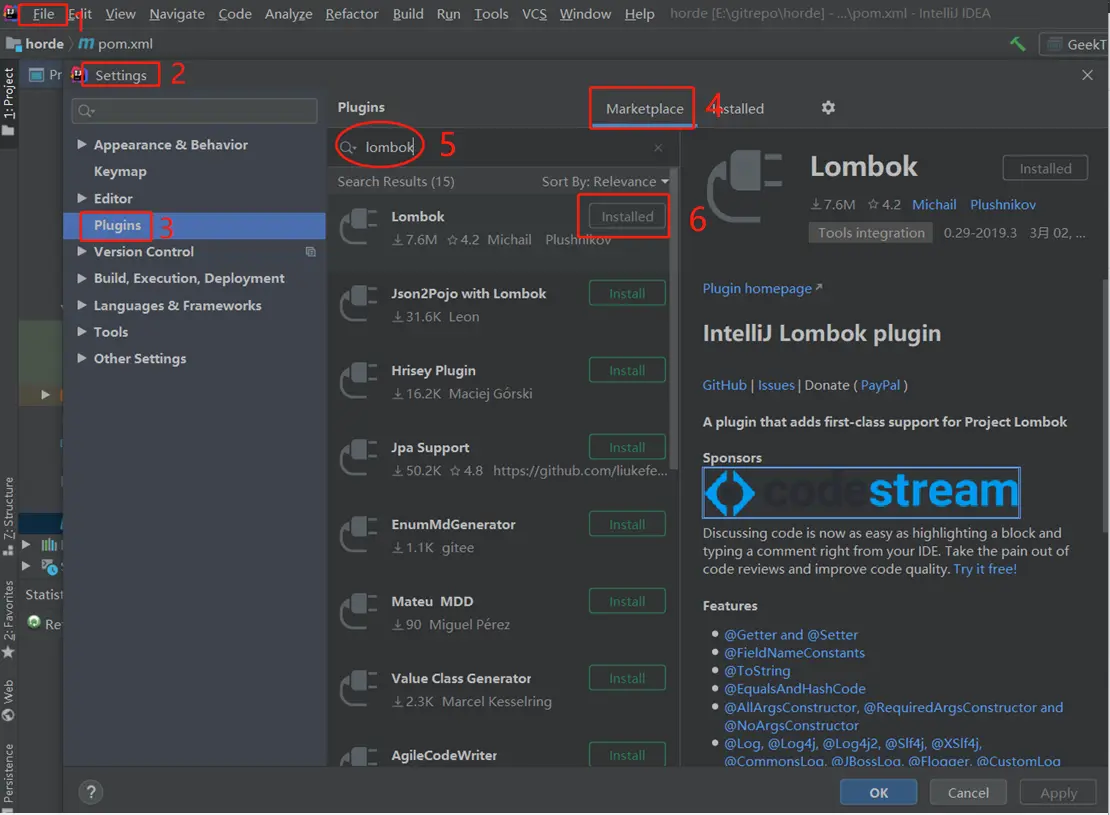Click the GitHub link for Lombok
This screenshot has height=815, width=1110.
pyautogui.click(x=724, y=383)
